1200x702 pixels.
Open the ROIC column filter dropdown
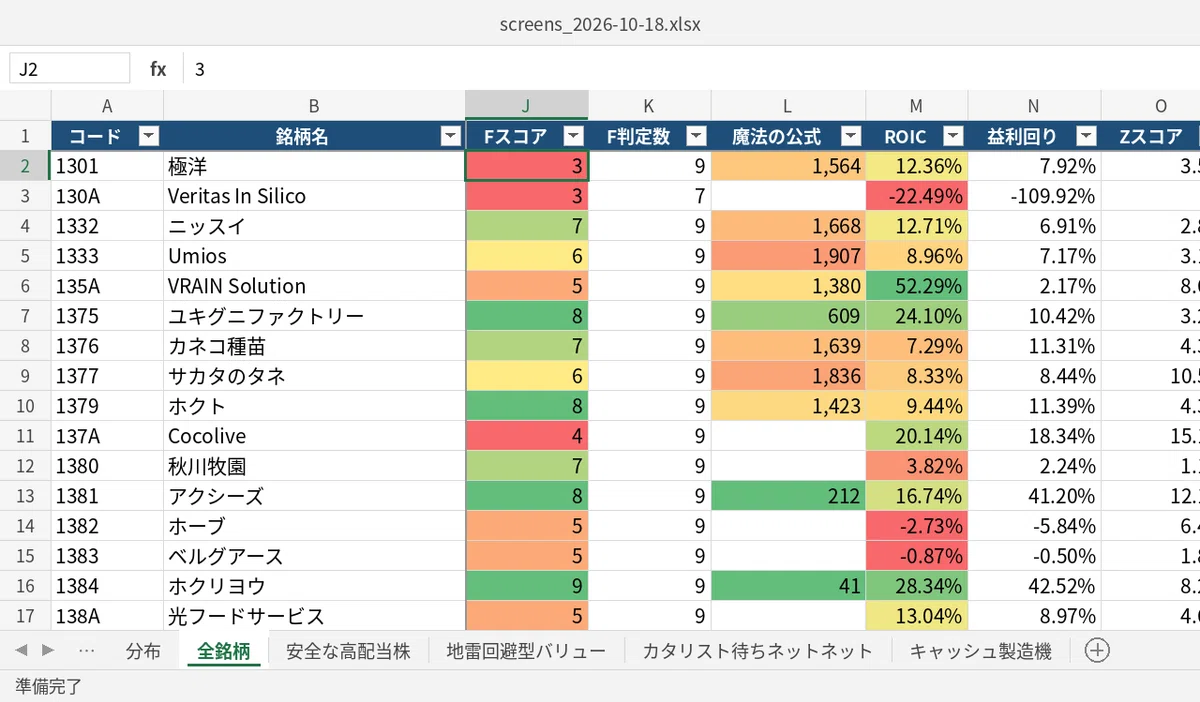953,137
